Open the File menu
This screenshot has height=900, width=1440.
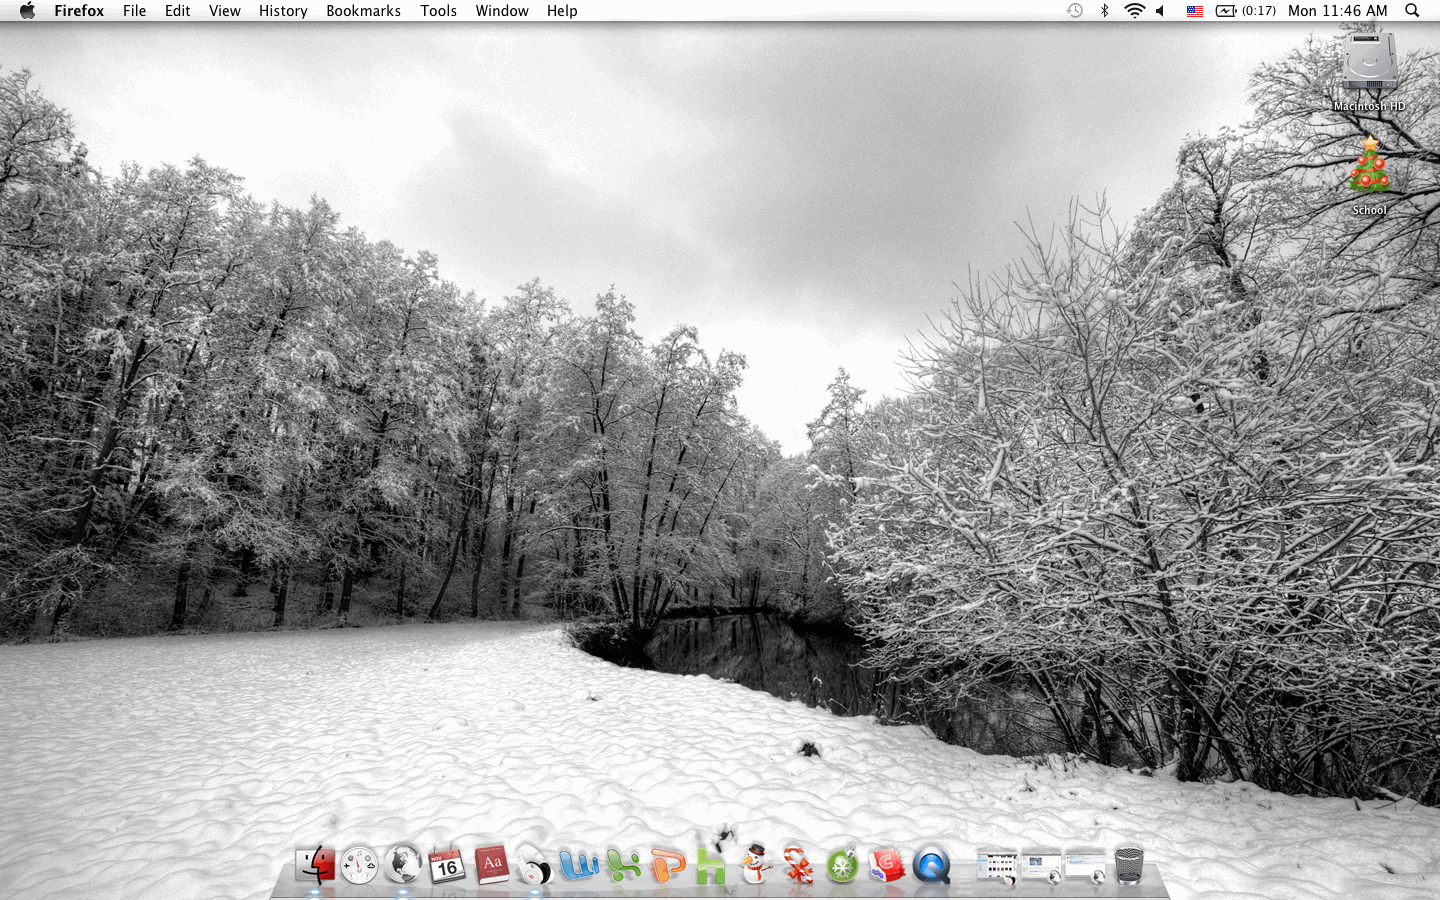click(x=134, y=11)
